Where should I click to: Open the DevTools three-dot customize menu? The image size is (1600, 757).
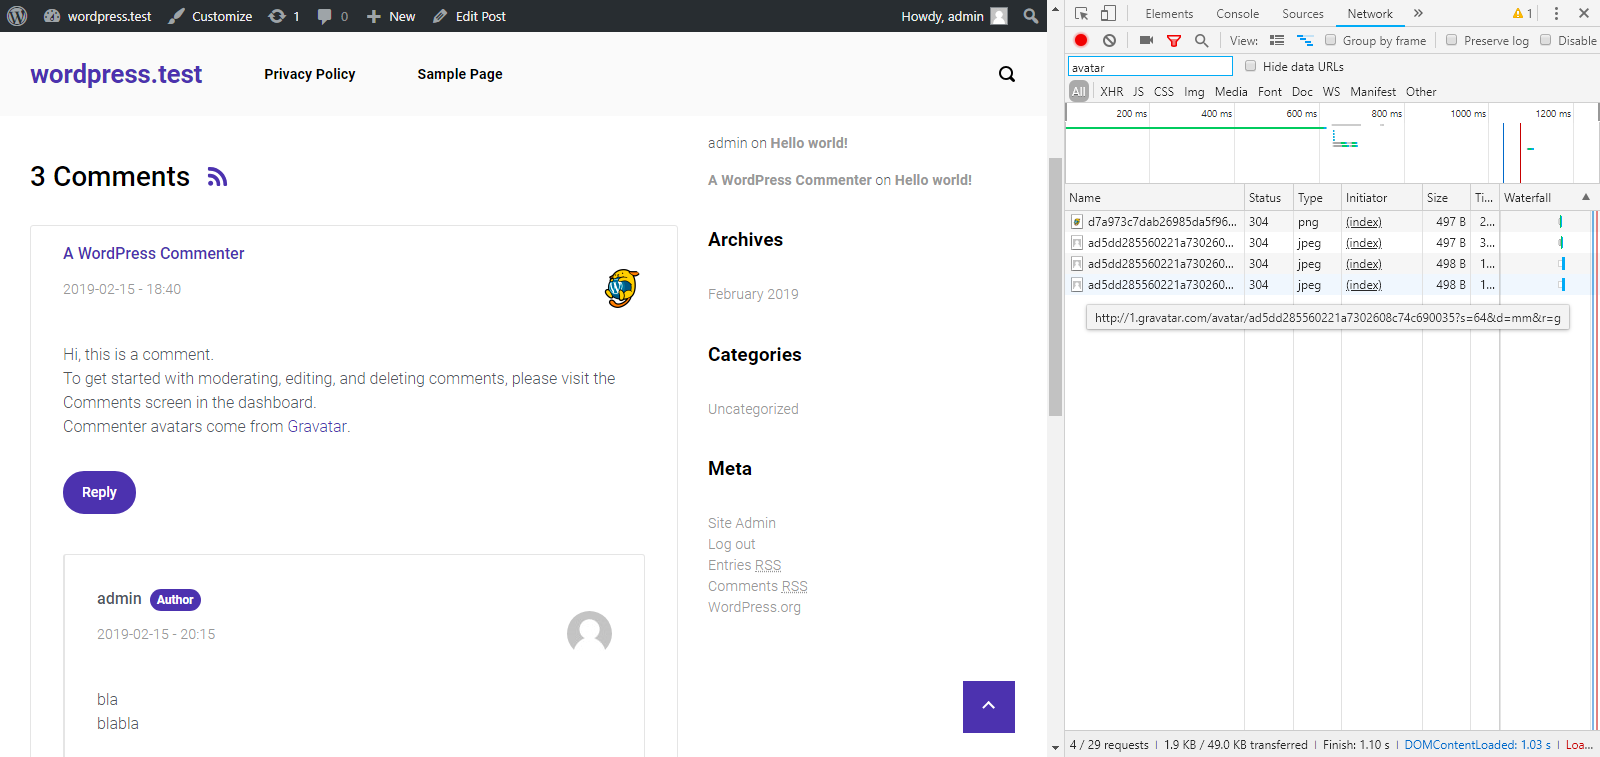pos(1556,13)
